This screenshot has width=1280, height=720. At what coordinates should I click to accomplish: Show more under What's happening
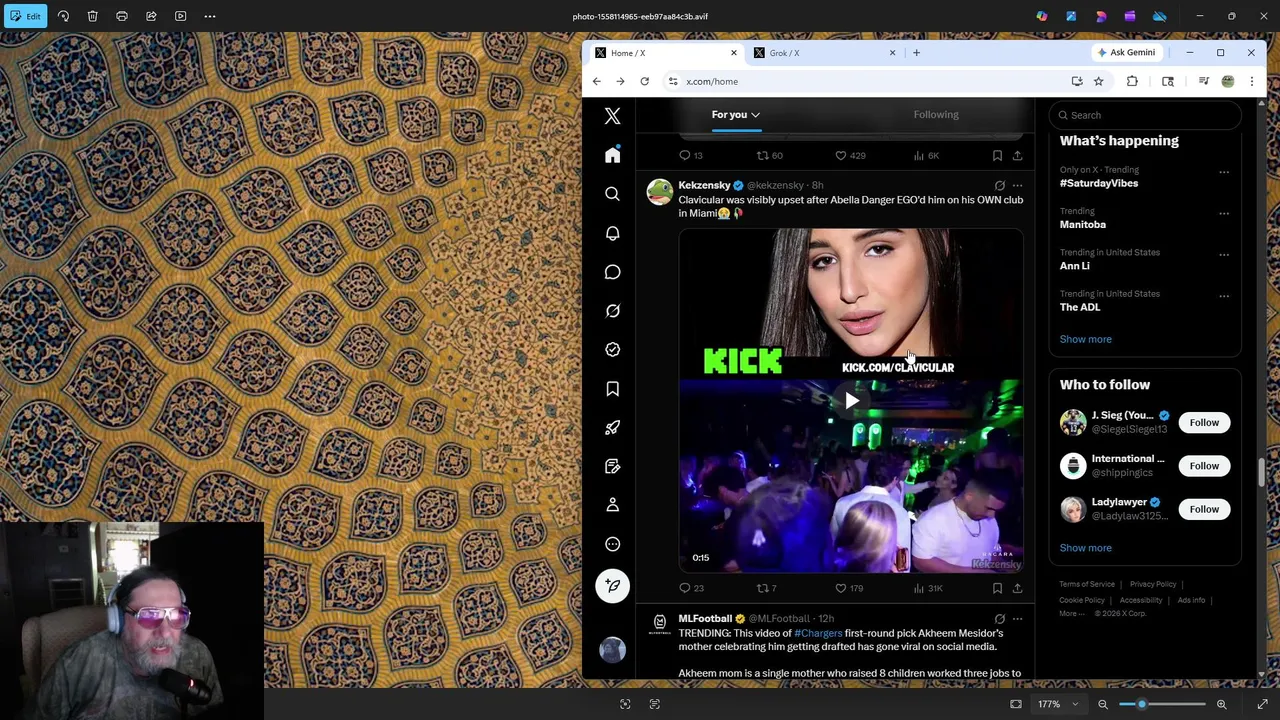pyautogui.click(x=1085, y=339)
